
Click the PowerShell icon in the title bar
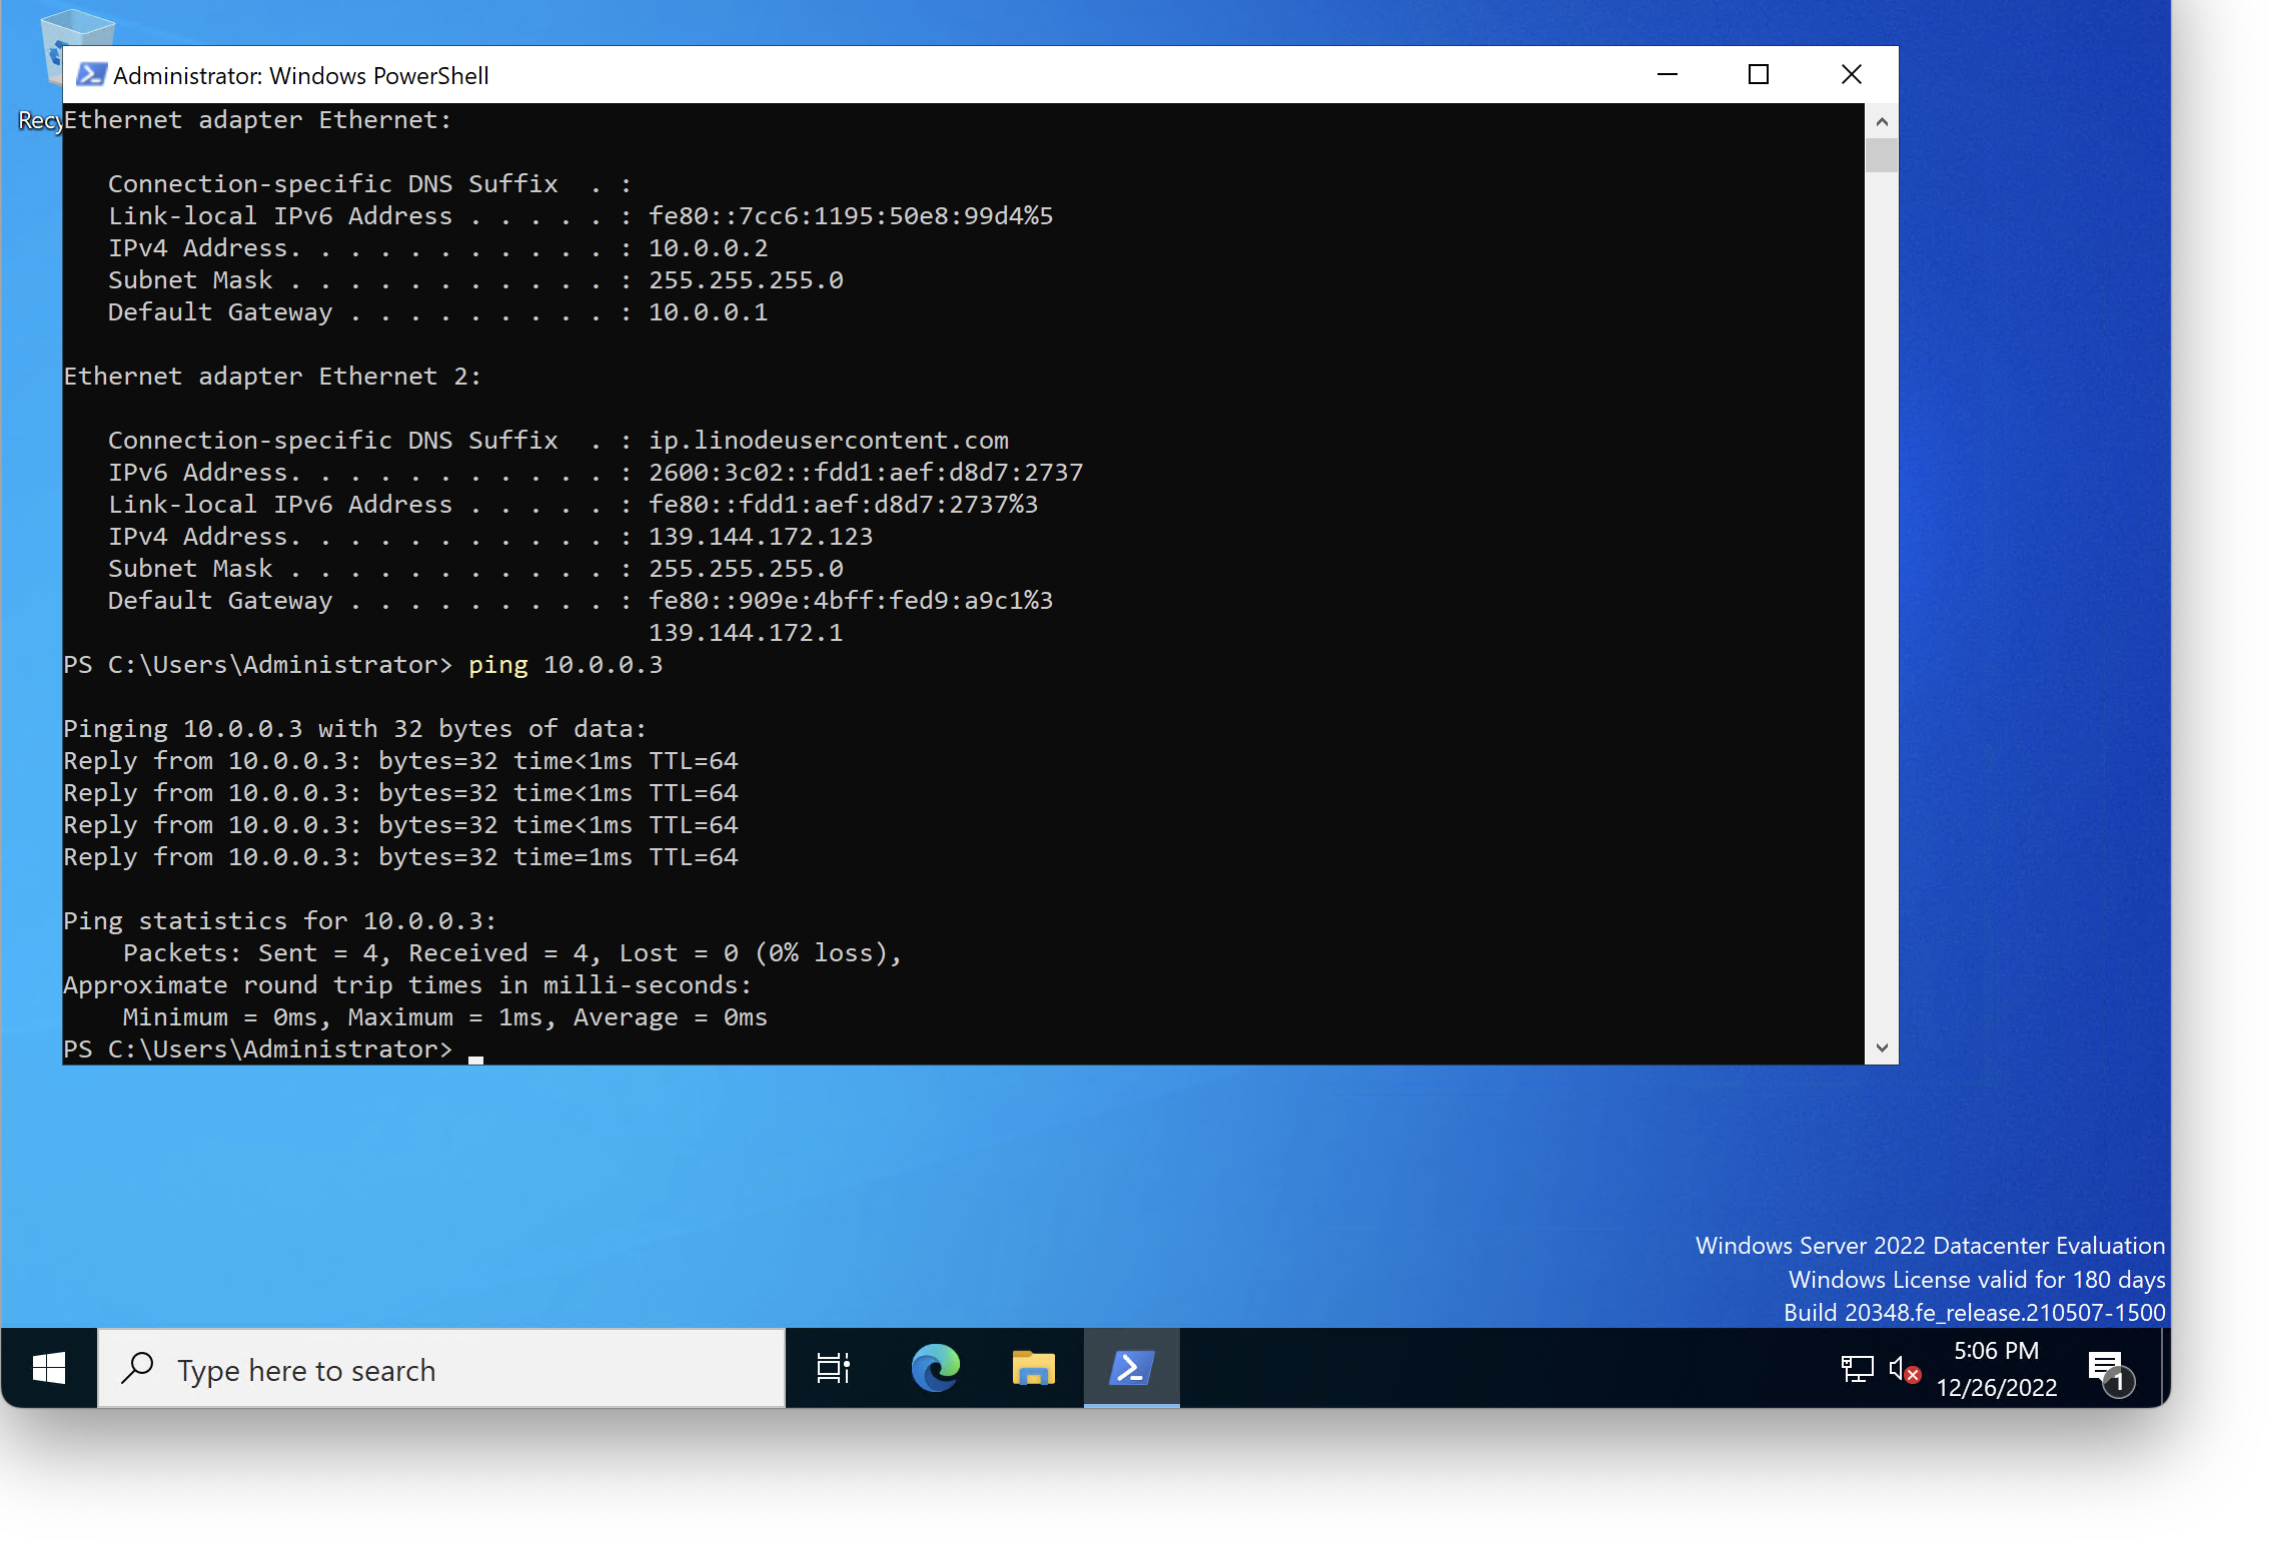[x=91, y=75]
